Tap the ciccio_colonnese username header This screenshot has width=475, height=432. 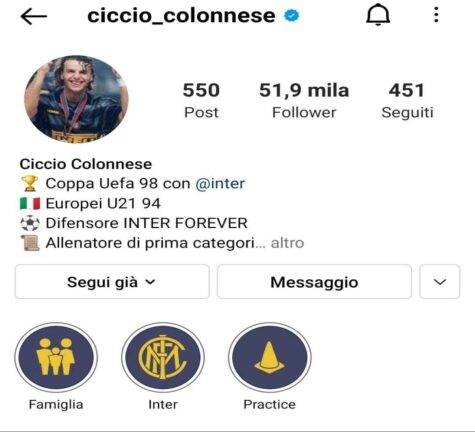[x=181, y=16]
